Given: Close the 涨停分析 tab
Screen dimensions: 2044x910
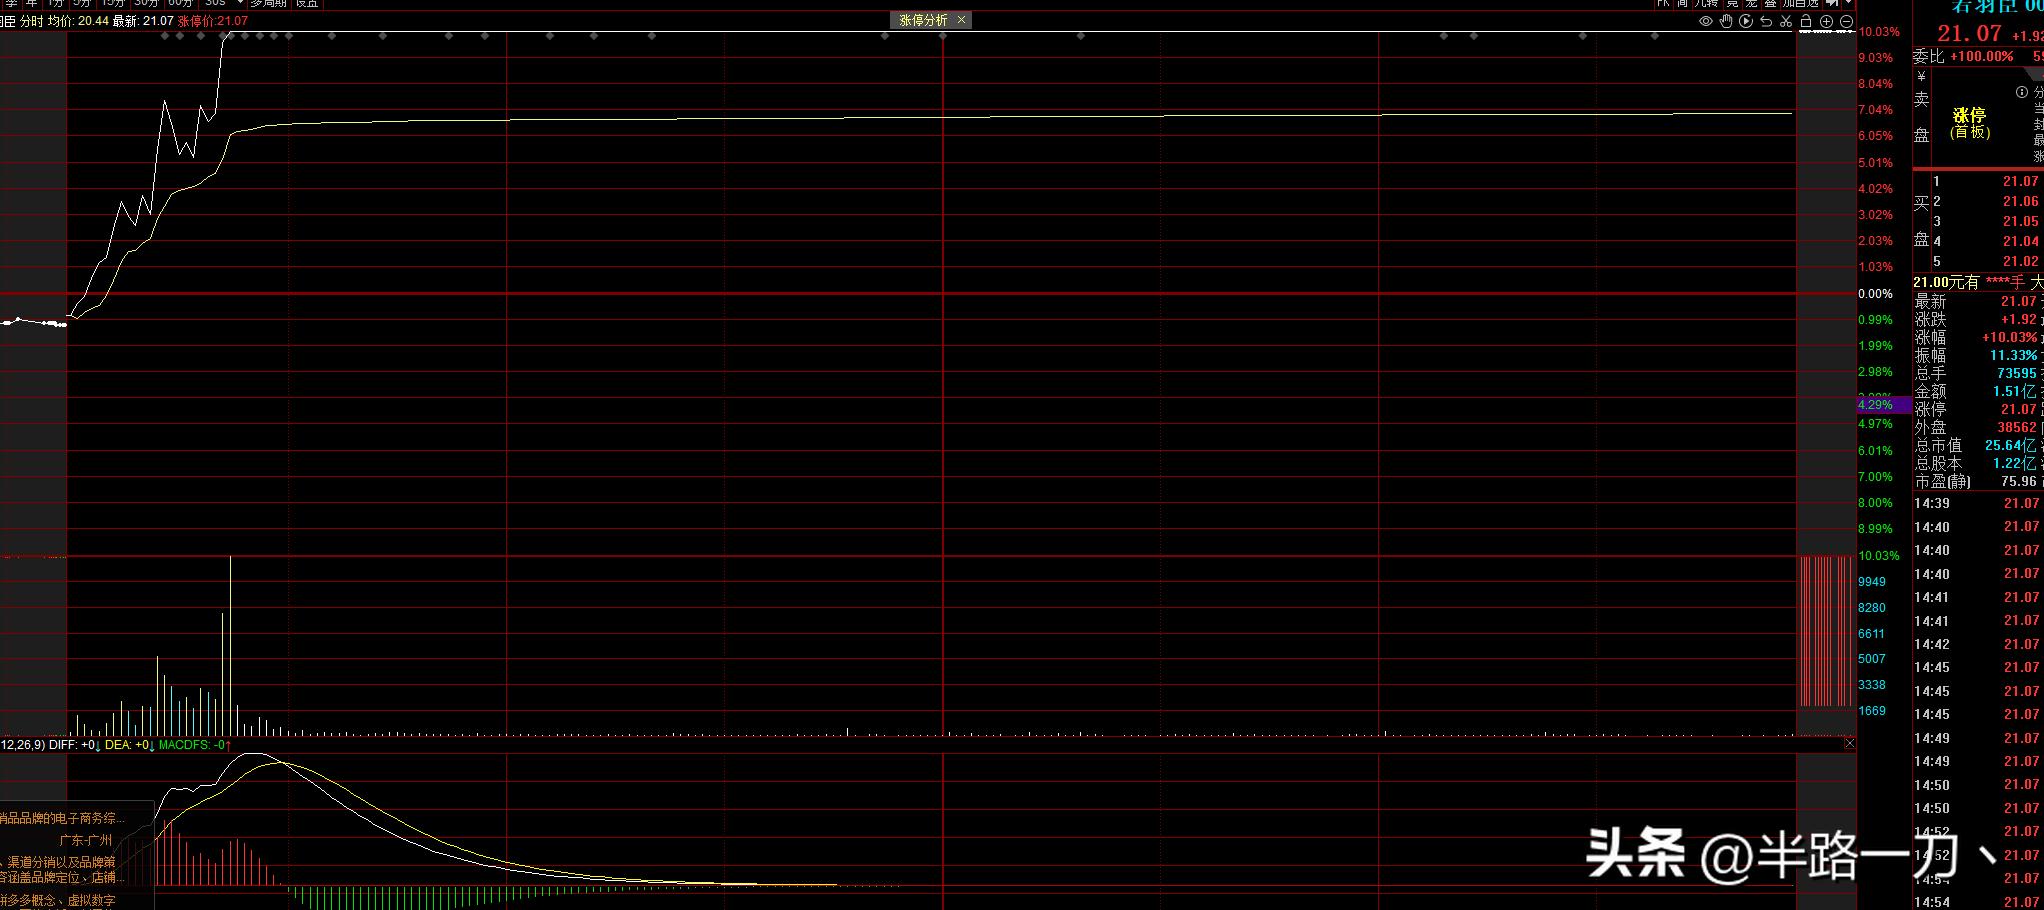Looking at the screenshot, I should tap(962, 20).
